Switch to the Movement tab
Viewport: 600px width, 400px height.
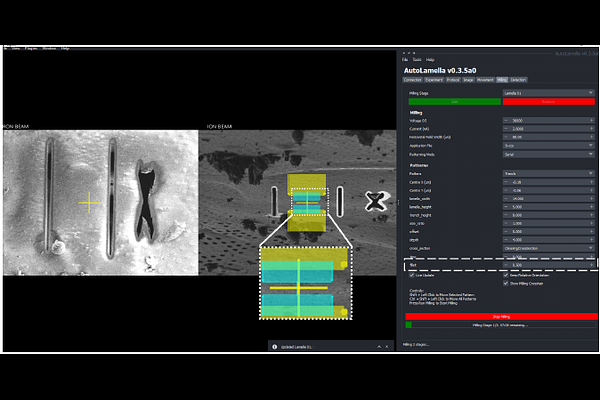[x=485, y=80]
